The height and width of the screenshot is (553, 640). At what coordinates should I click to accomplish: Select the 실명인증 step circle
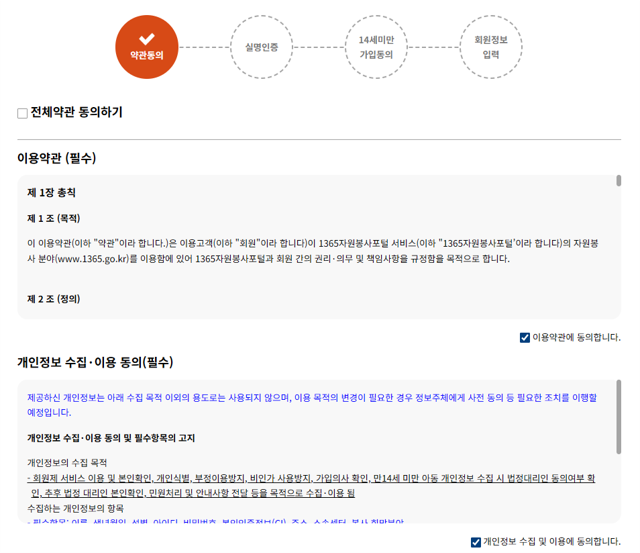(261, 46)
